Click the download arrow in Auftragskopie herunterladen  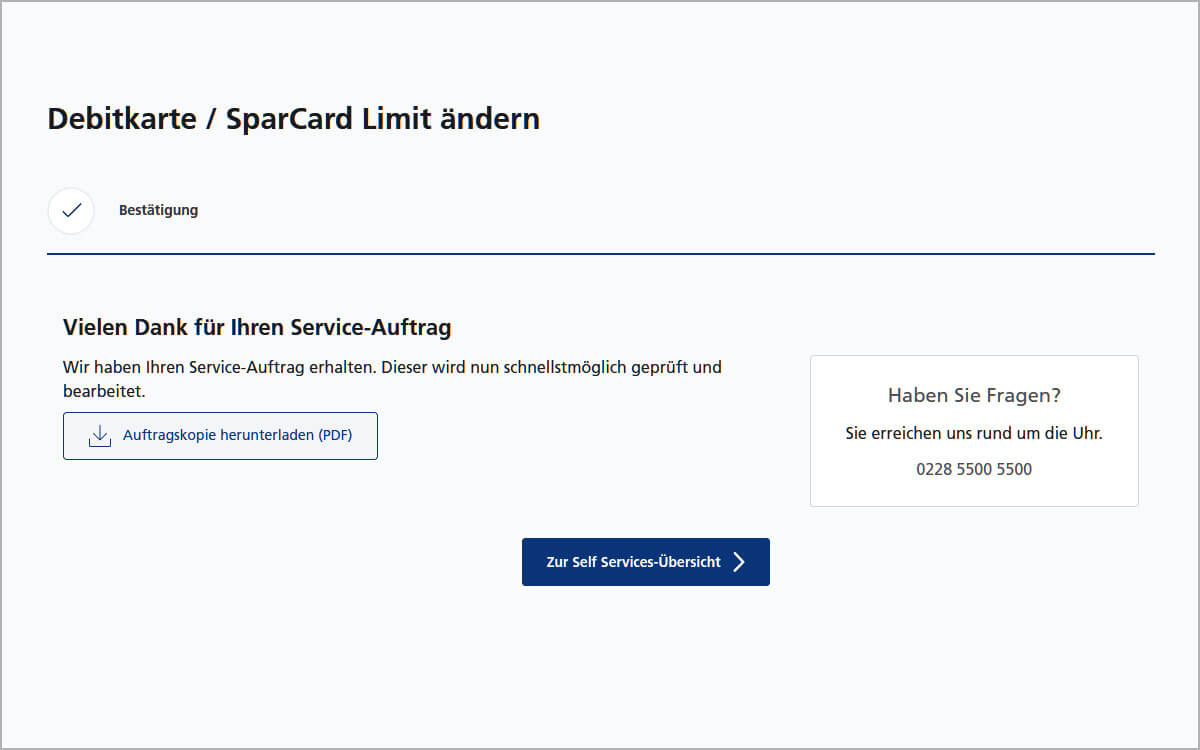(99, 435)
